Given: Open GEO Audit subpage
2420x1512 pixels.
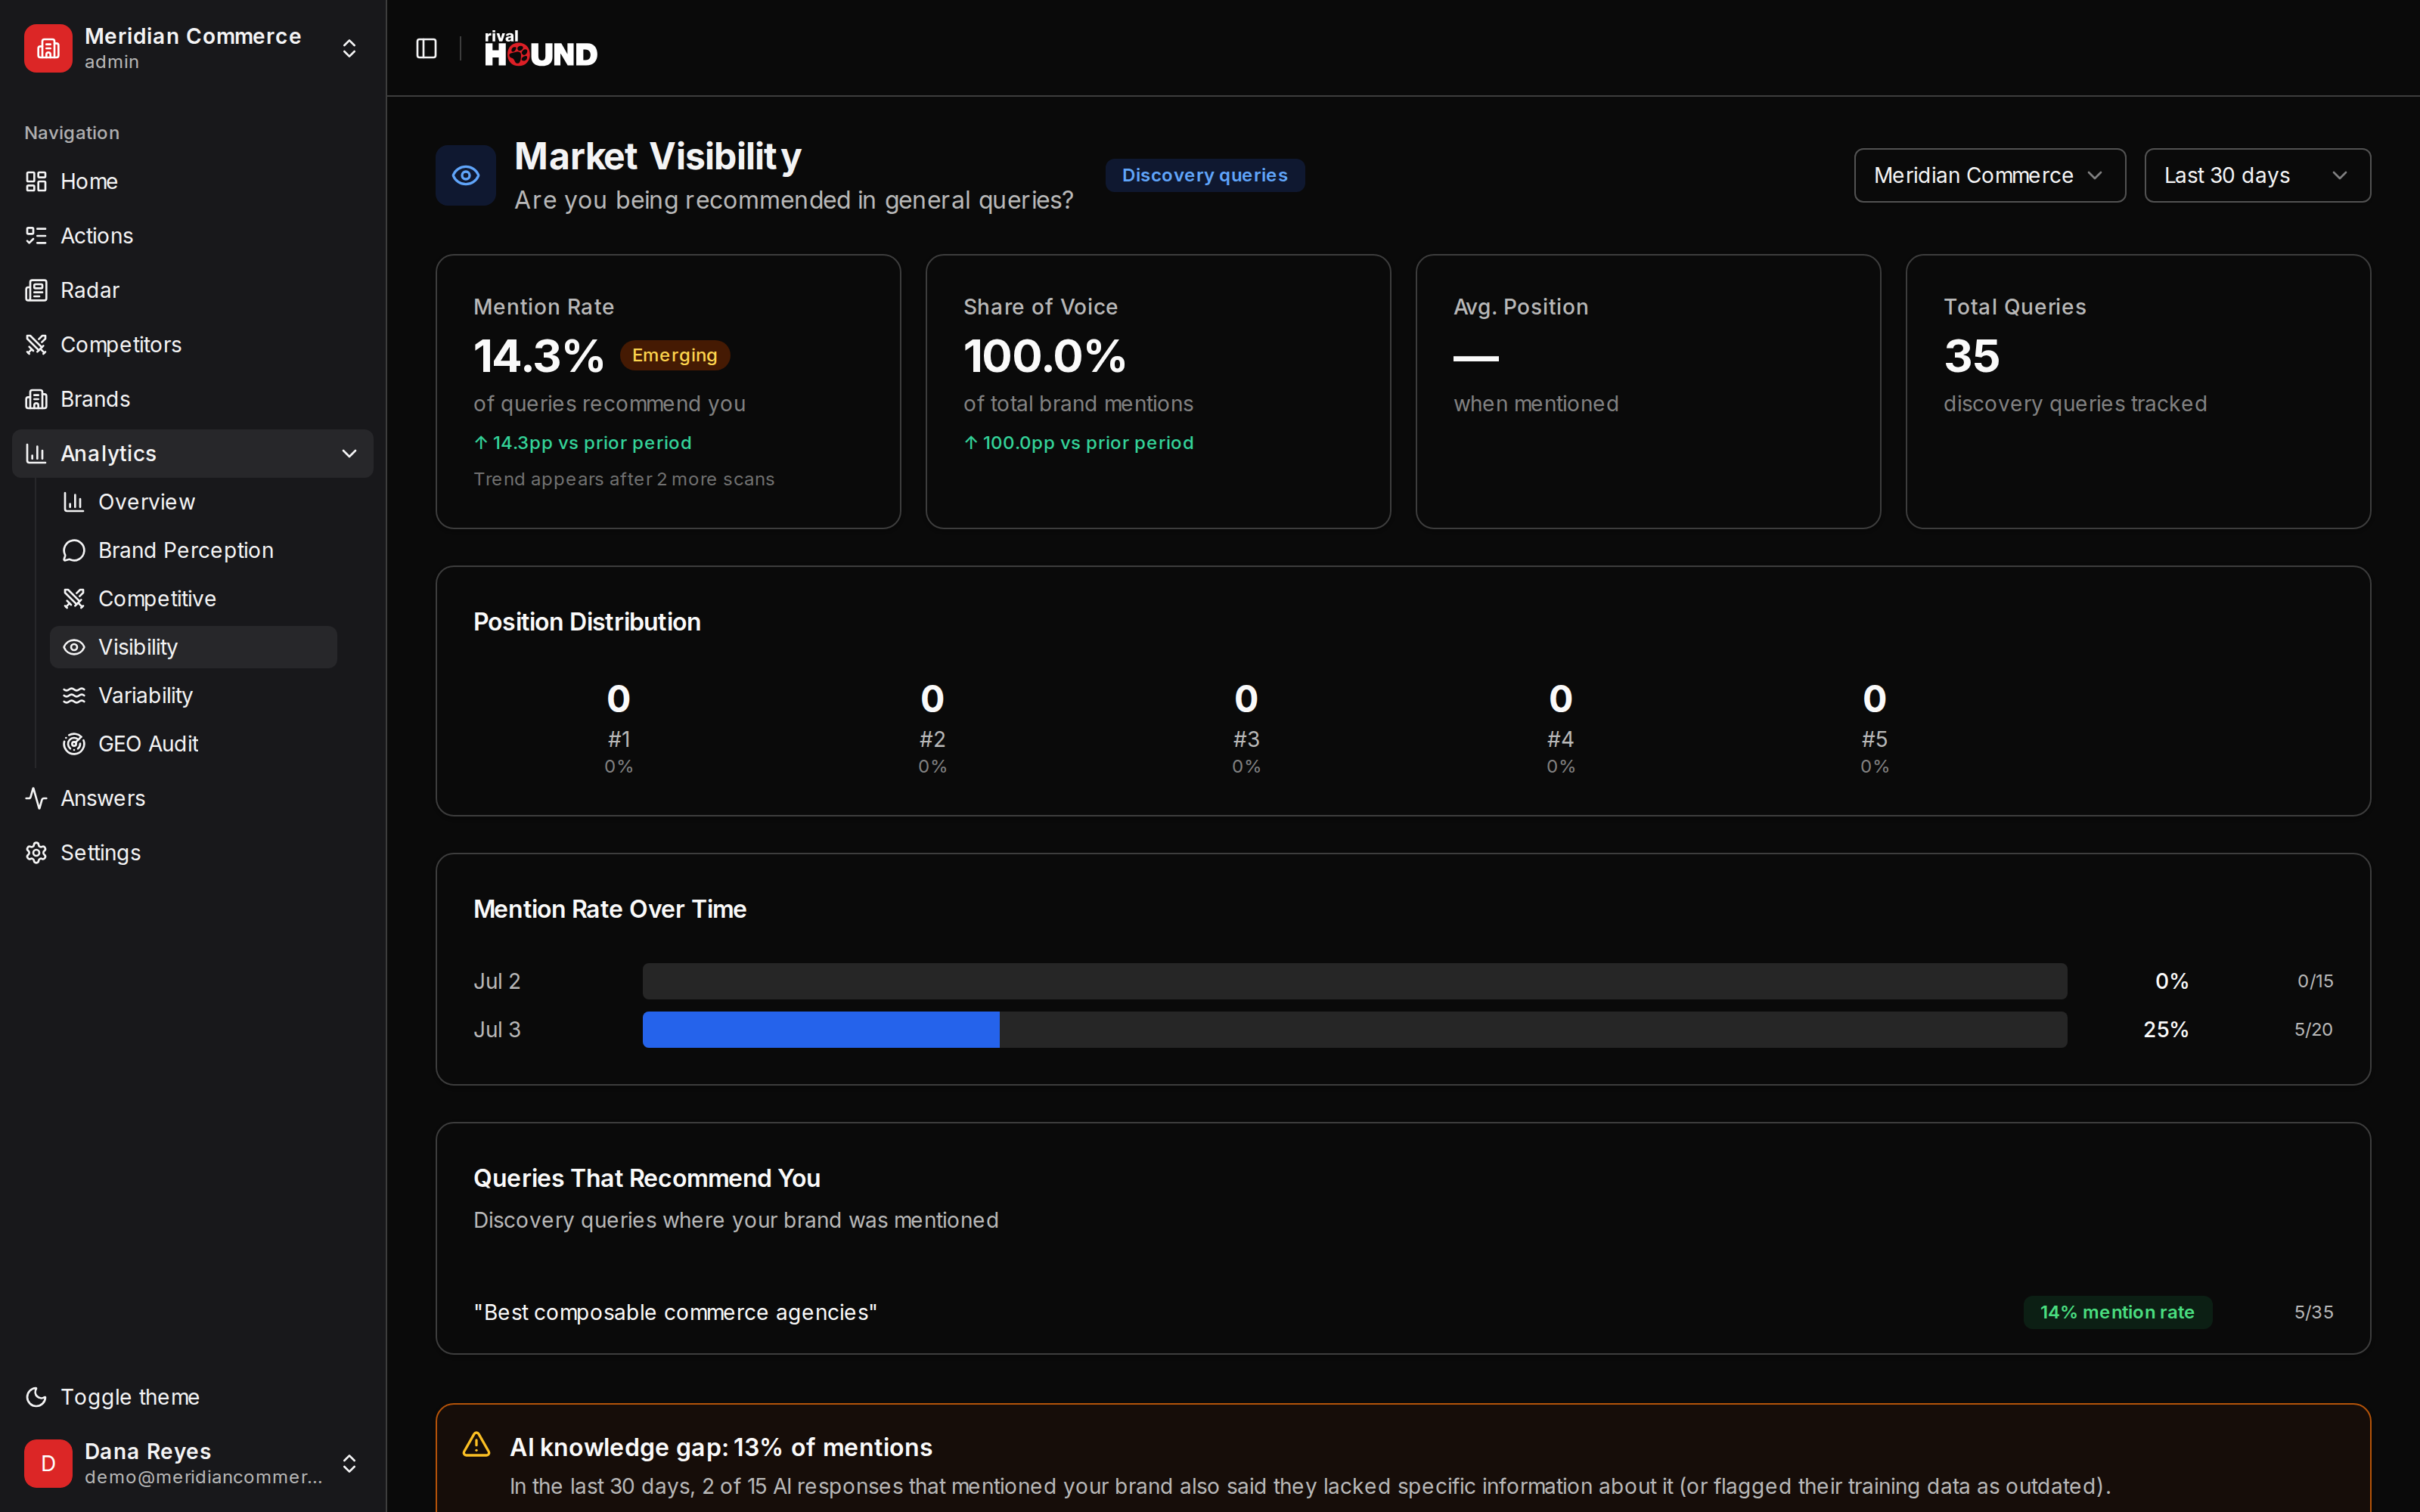Looking at the screenshot, I should click(x=193, y=744).
